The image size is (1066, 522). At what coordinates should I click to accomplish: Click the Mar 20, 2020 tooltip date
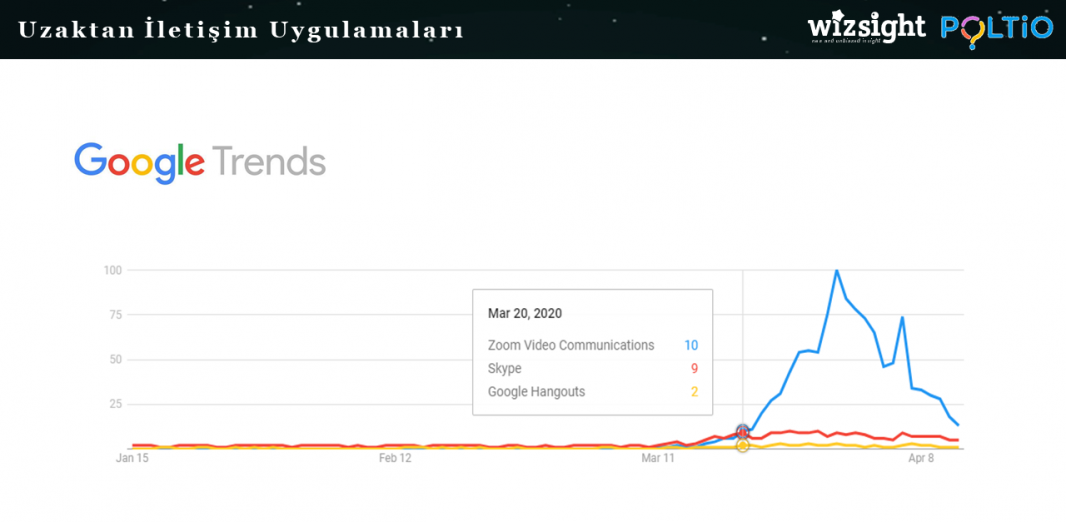(525, 313)
